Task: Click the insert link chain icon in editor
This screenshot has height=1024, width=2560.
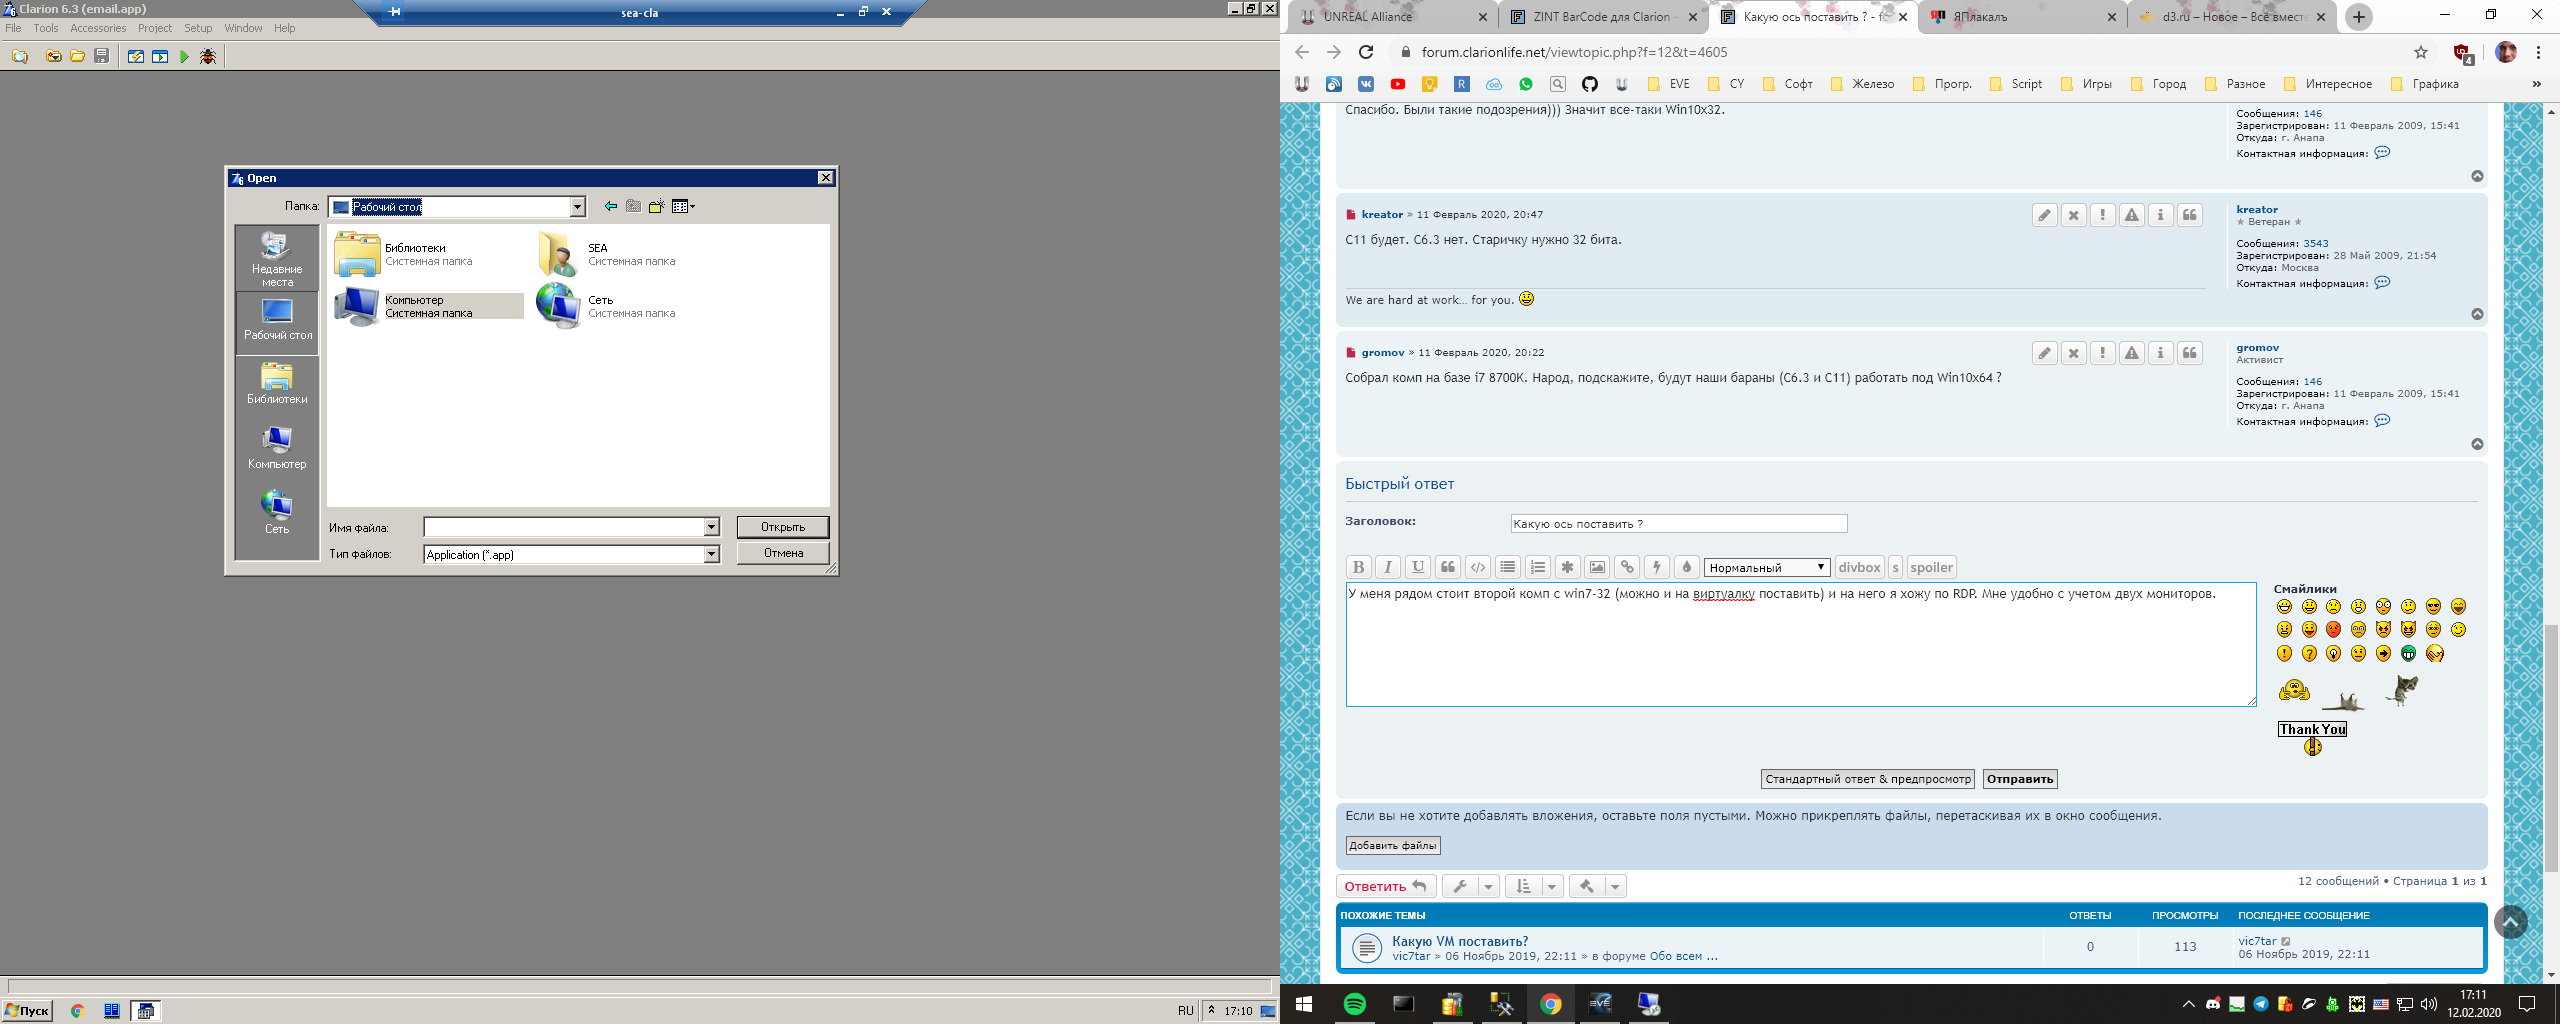Action: coord(1627,567)
